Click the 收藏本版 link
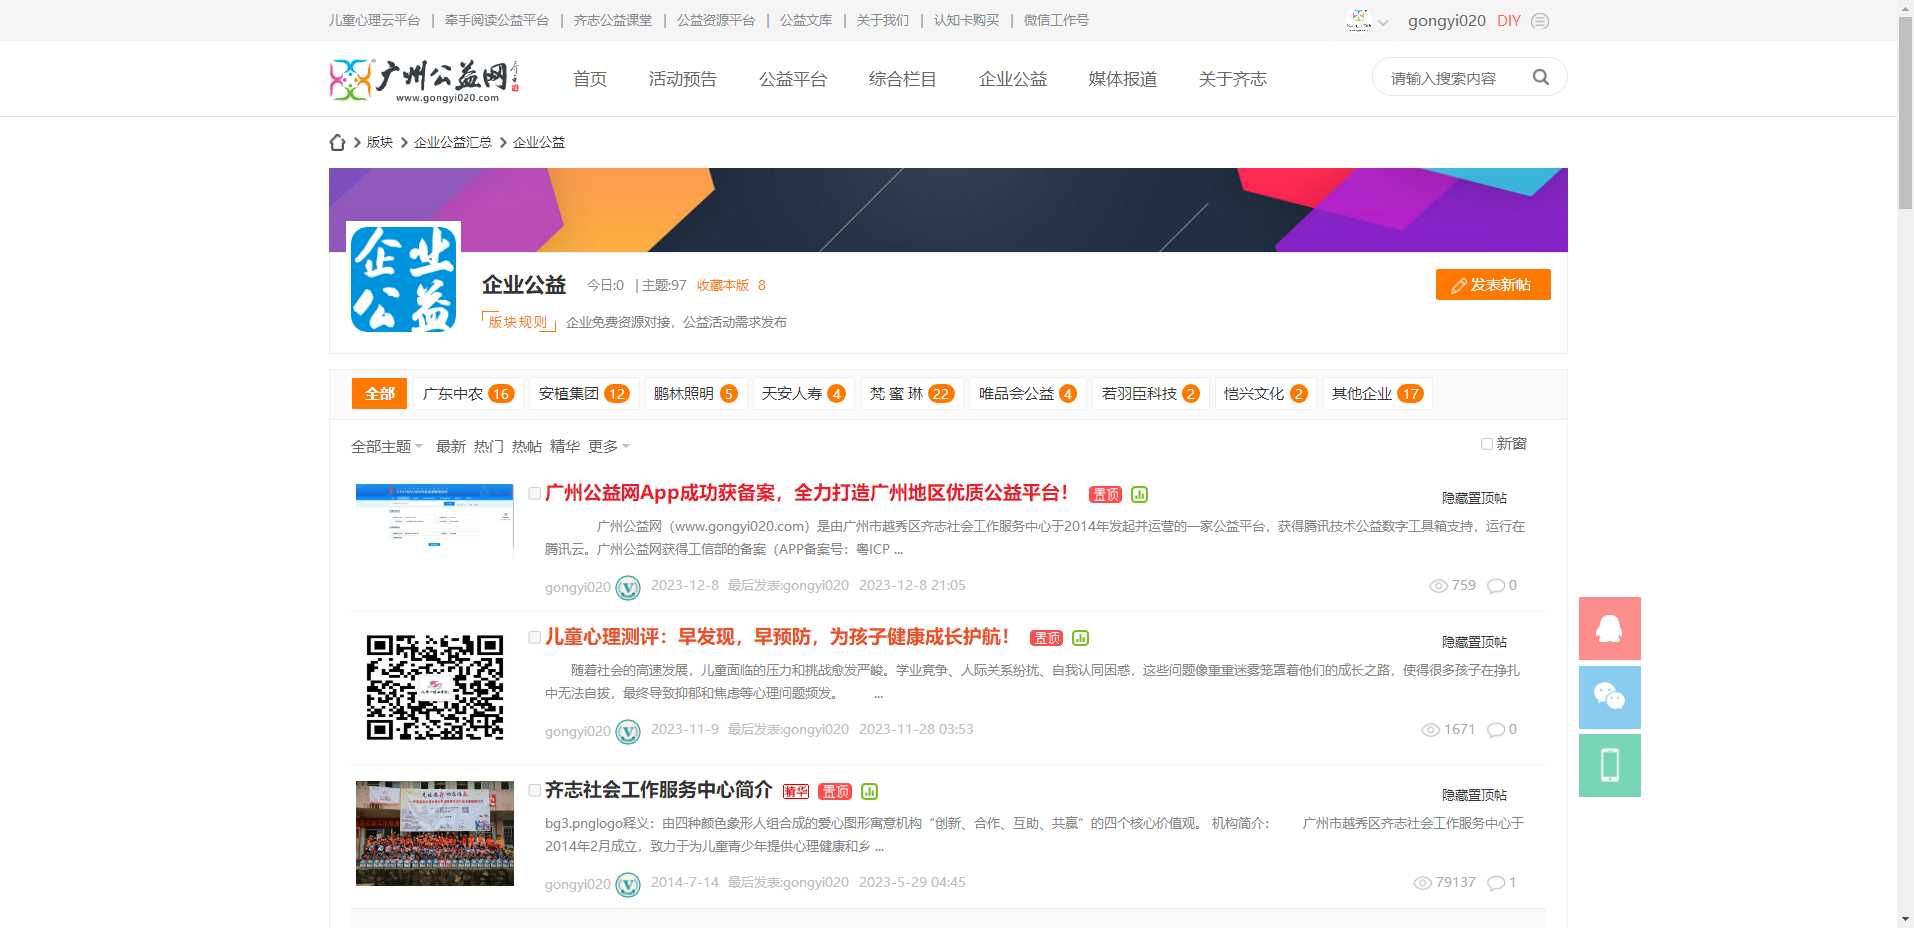The image size is (1914, 928). pos(723,285)
